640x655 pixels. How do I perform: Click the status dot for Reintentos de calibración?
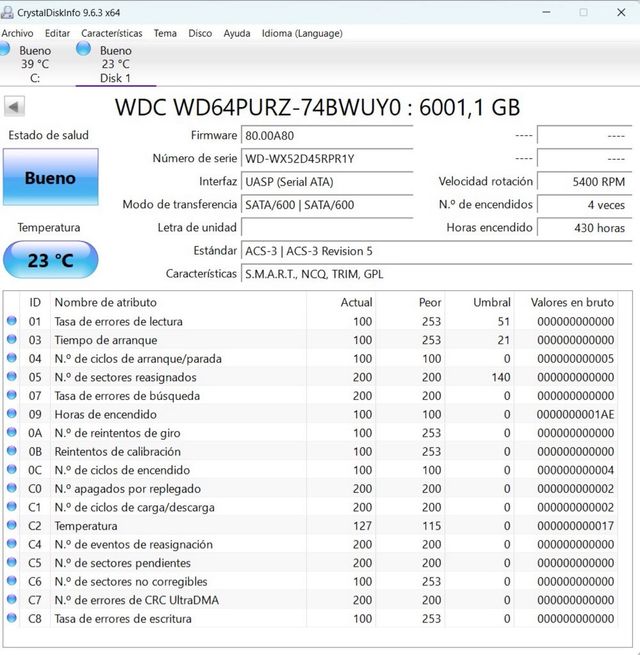[12, 451]
